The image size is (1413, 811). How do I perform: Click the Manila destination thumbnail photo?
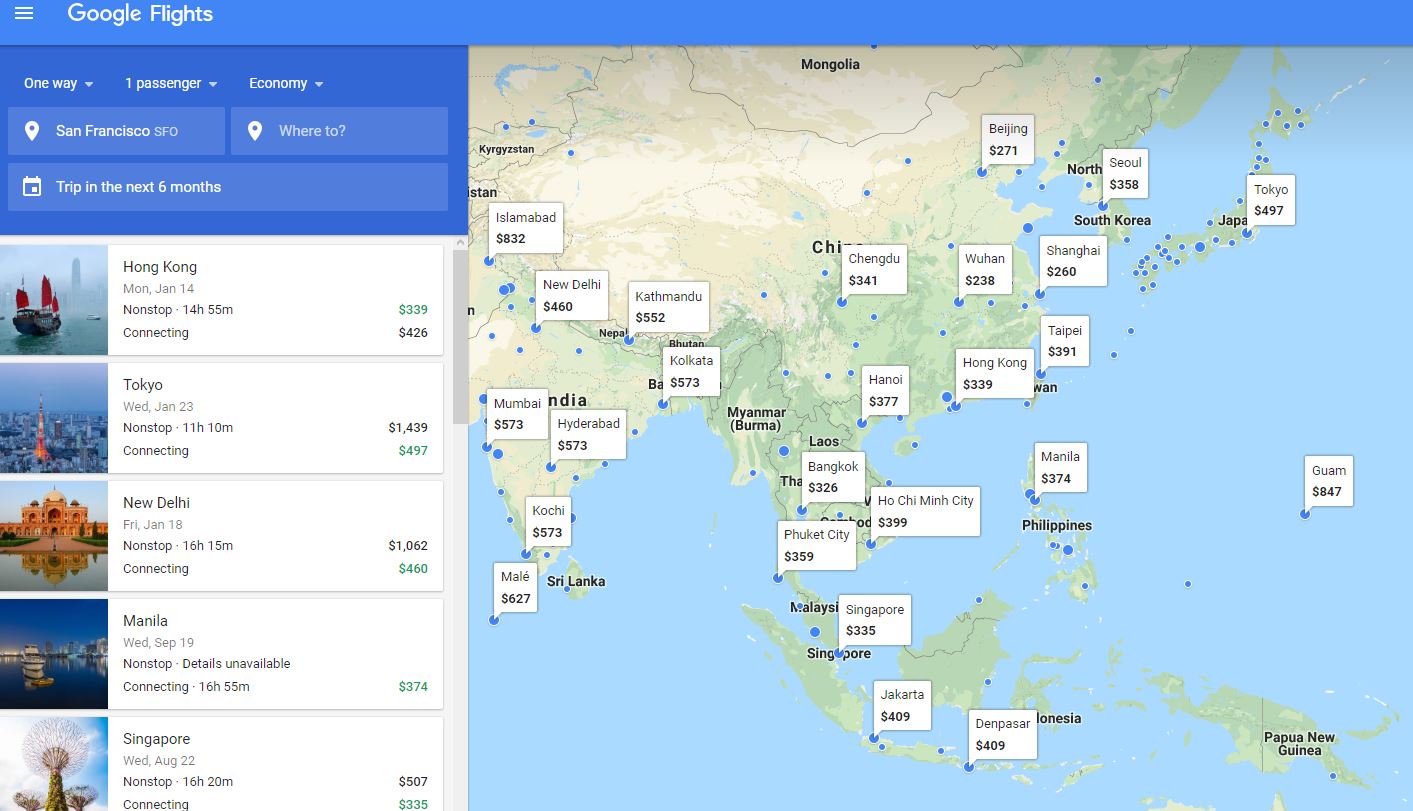pos(54,653)
